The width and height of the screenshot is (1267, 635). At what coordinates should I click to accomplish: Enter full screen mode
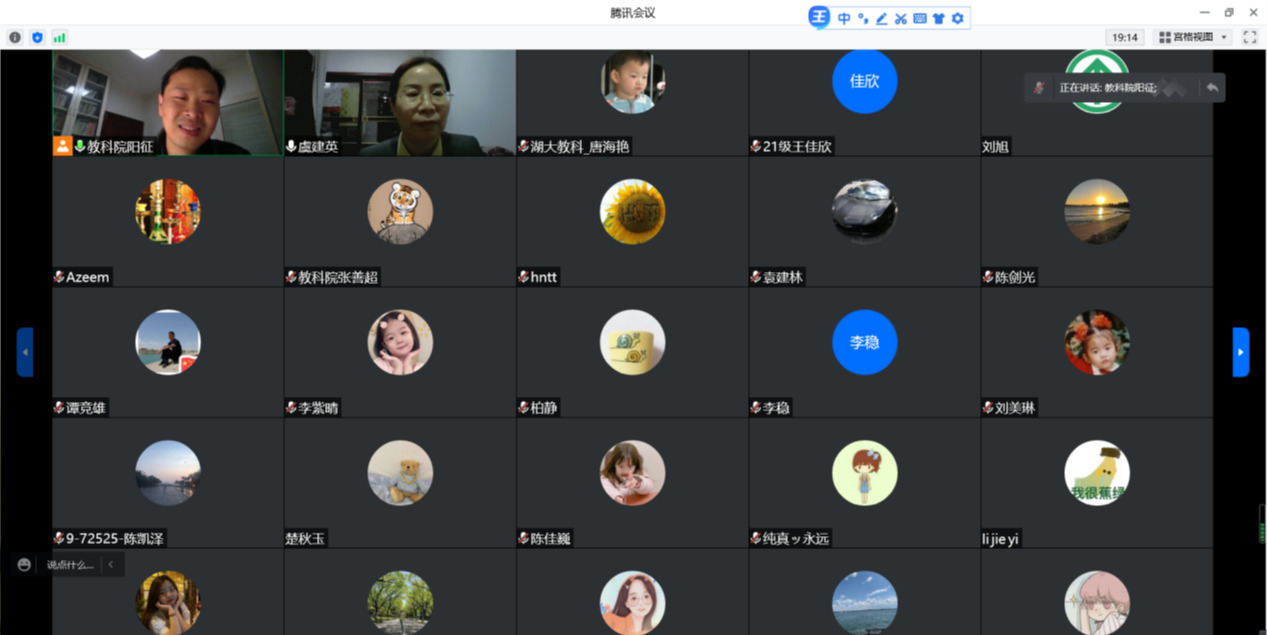(x=1249, y=37)
